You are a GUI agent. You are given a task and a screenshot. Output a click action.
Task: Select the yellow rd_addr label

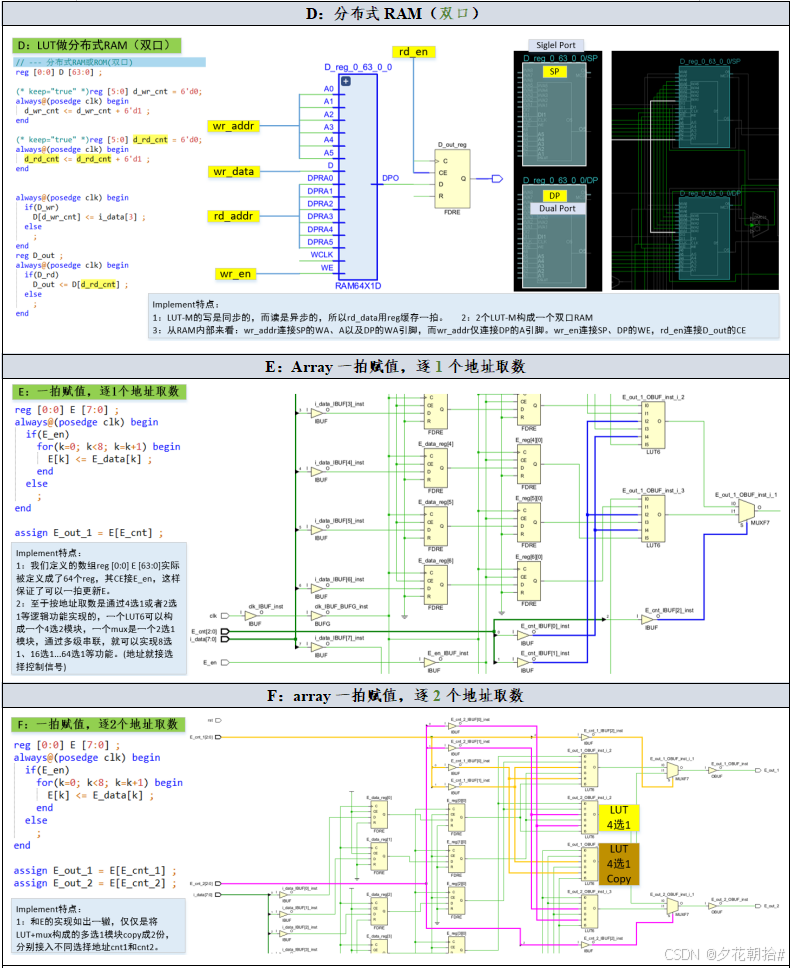233,216
